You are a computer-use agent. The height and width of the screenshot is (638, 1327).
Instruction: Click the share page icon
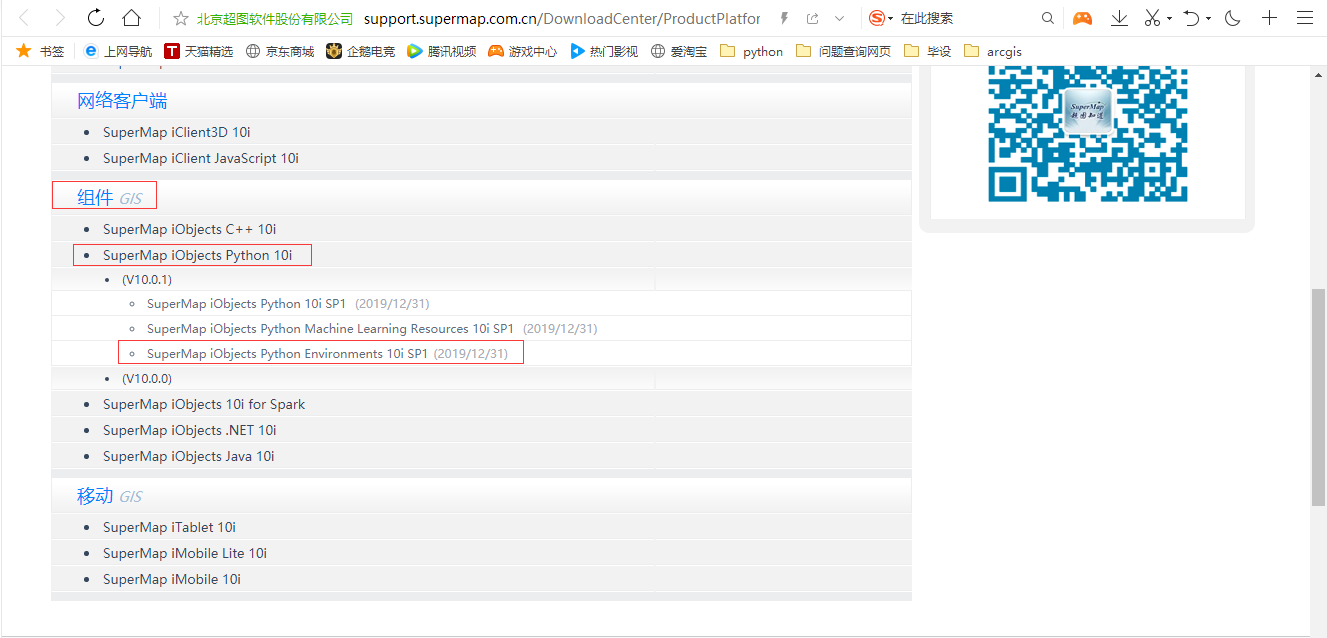[812, 18]
